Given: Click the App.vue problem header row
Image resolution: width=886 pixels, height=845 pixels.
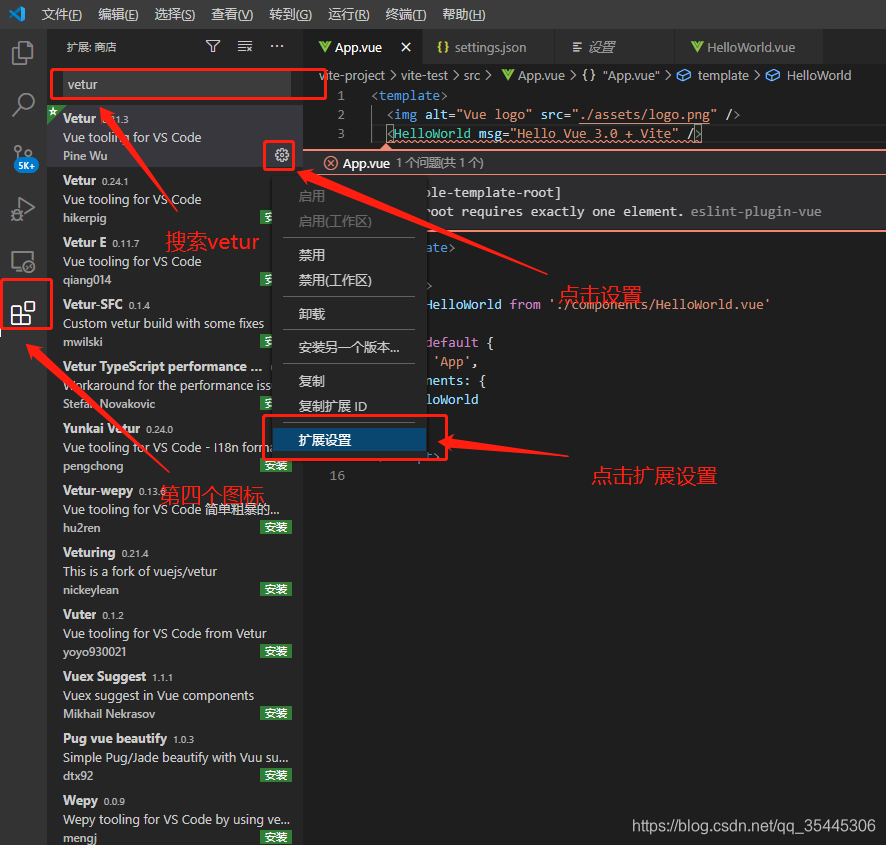Looking at the screenshot, I should [594, 163].
